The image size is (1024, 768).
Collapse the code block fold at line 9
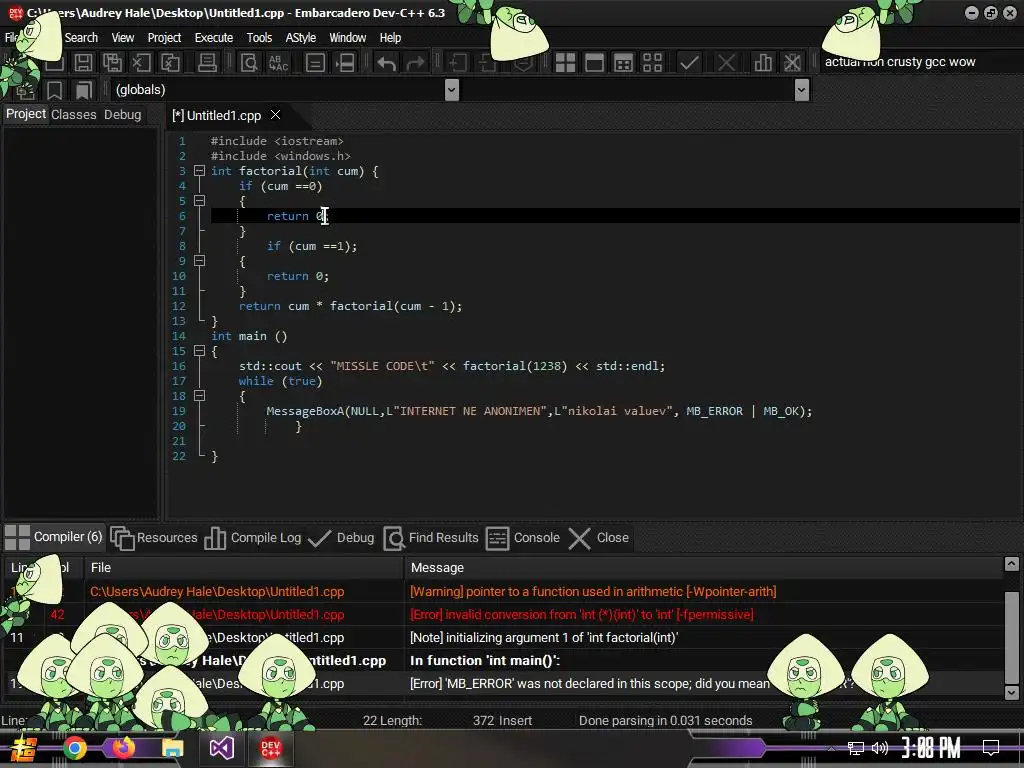(x=200, y=261)
